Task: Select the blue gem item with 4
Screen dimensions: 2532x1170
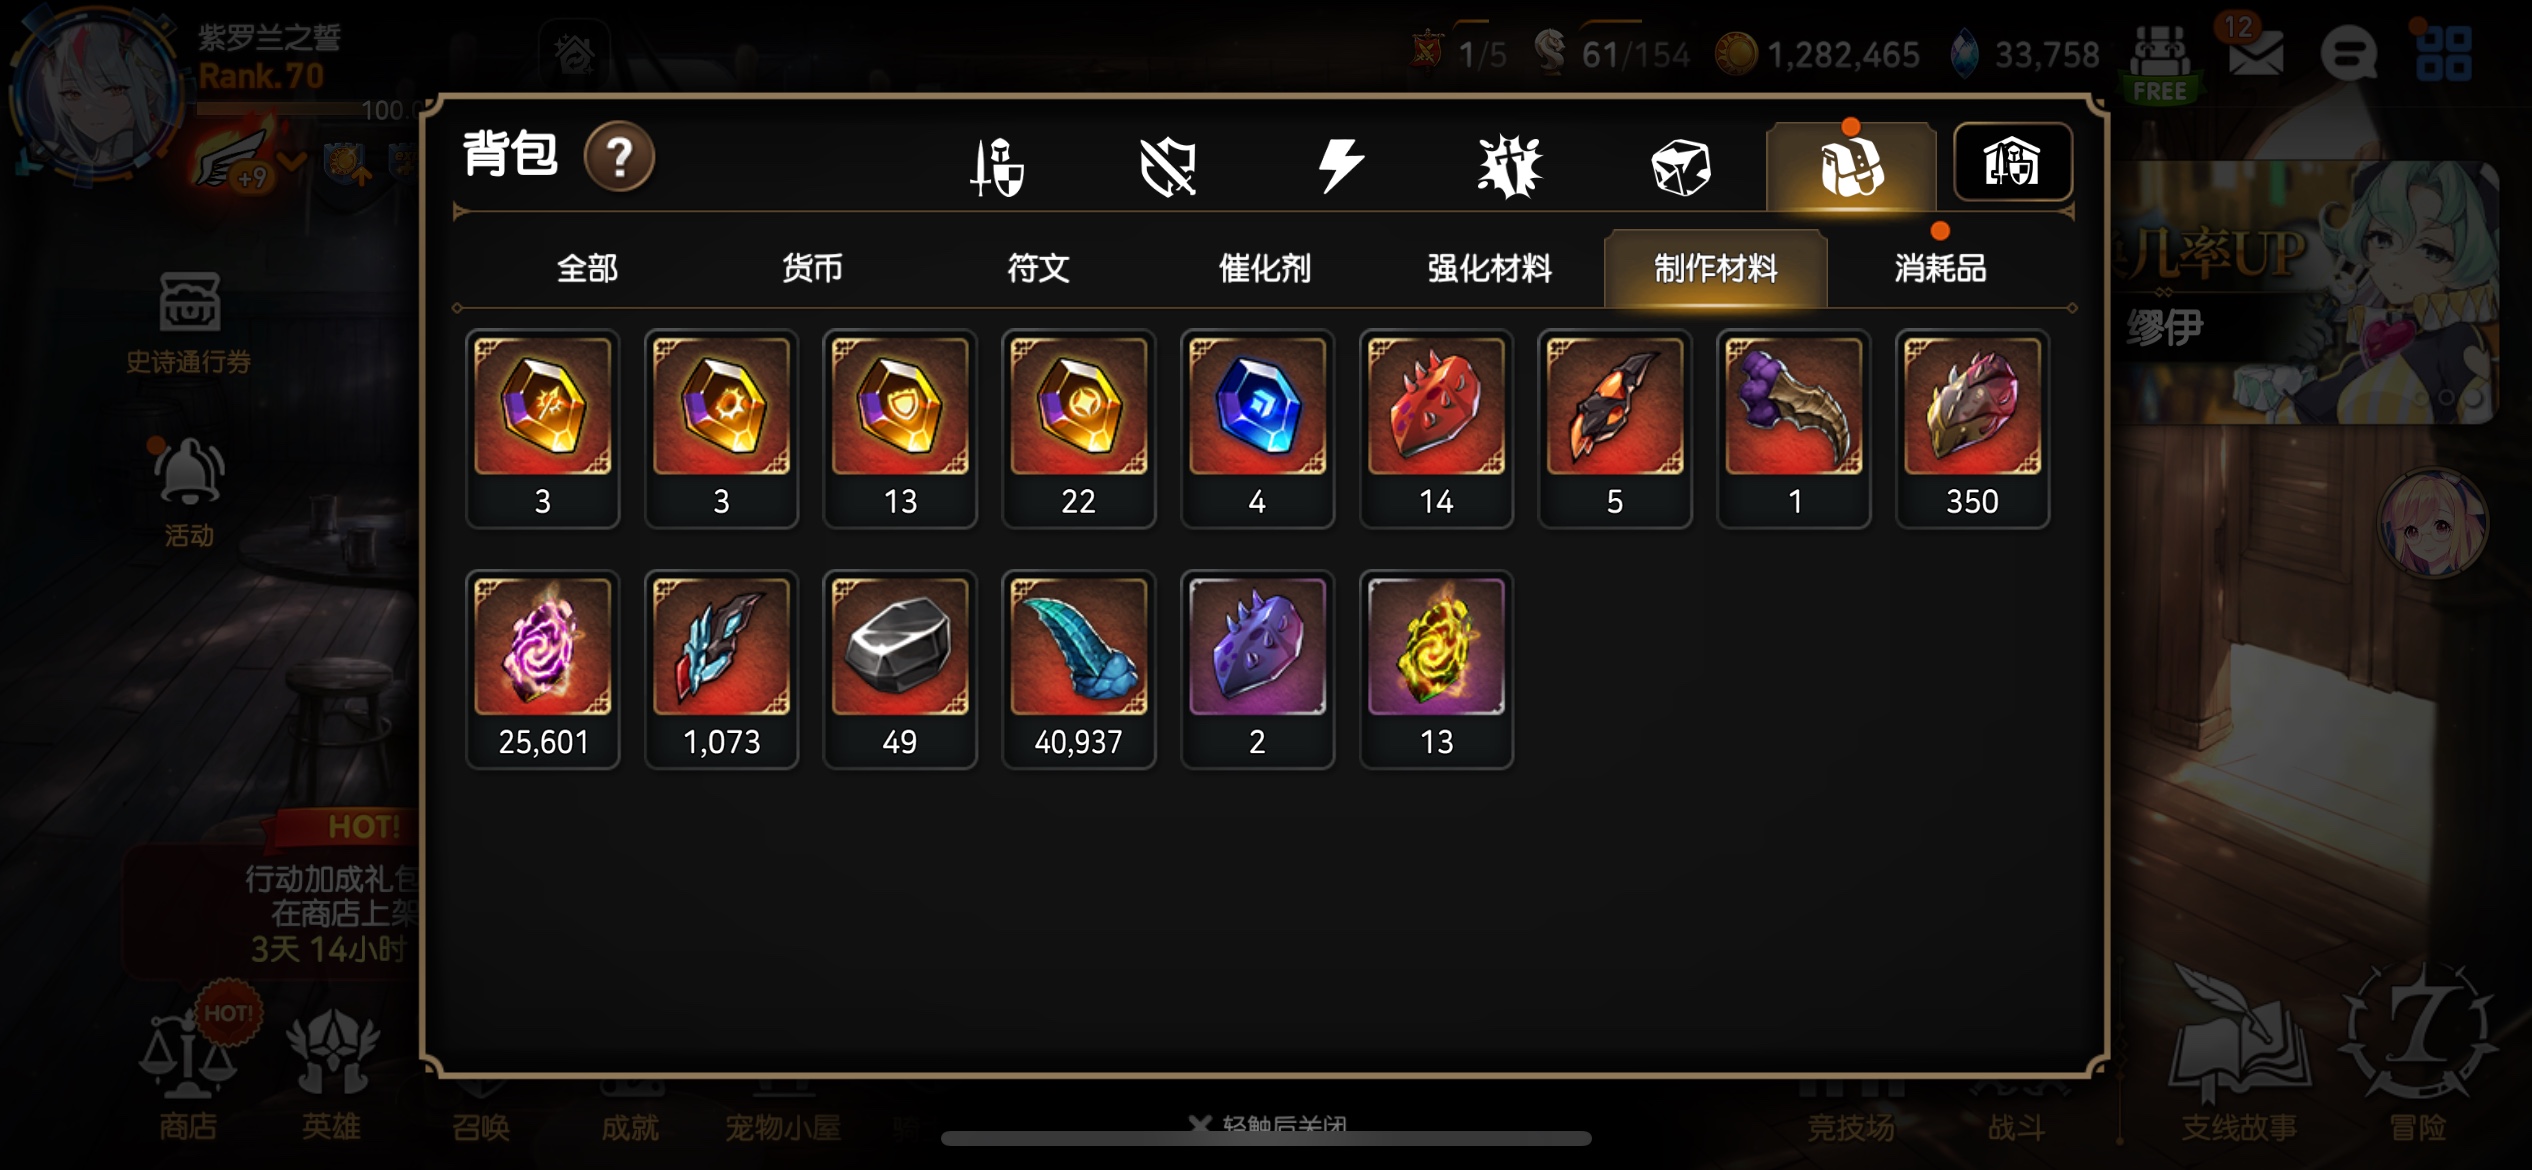Action: pos(1257,428)
